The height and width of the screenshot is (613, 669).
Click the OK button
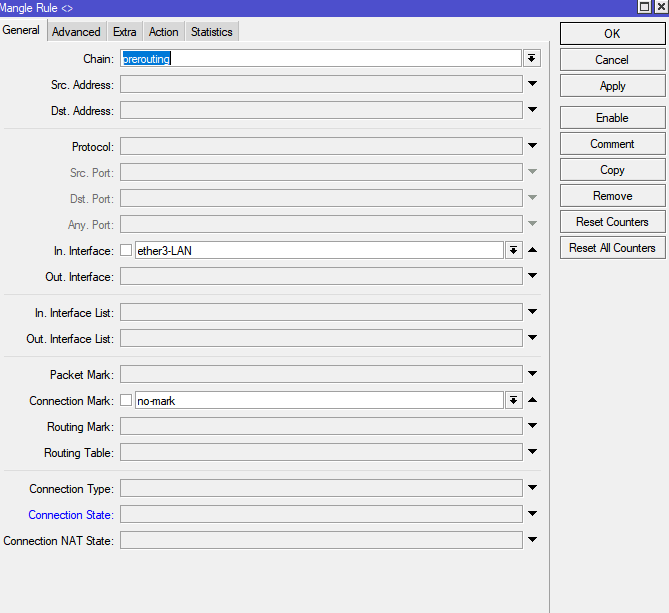coord(612,34)
